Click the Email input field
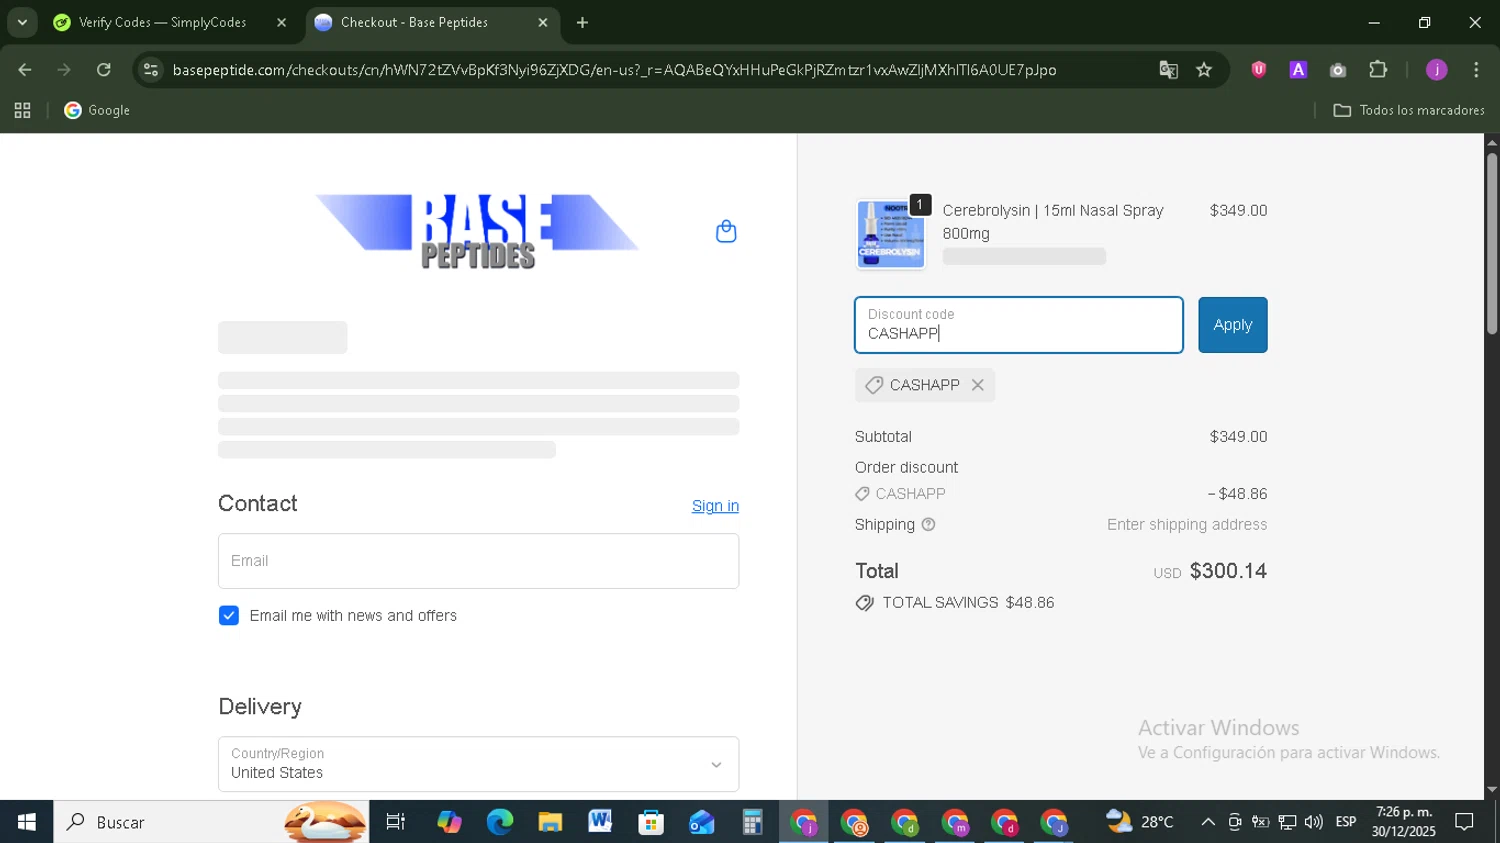 pos(478,561)
